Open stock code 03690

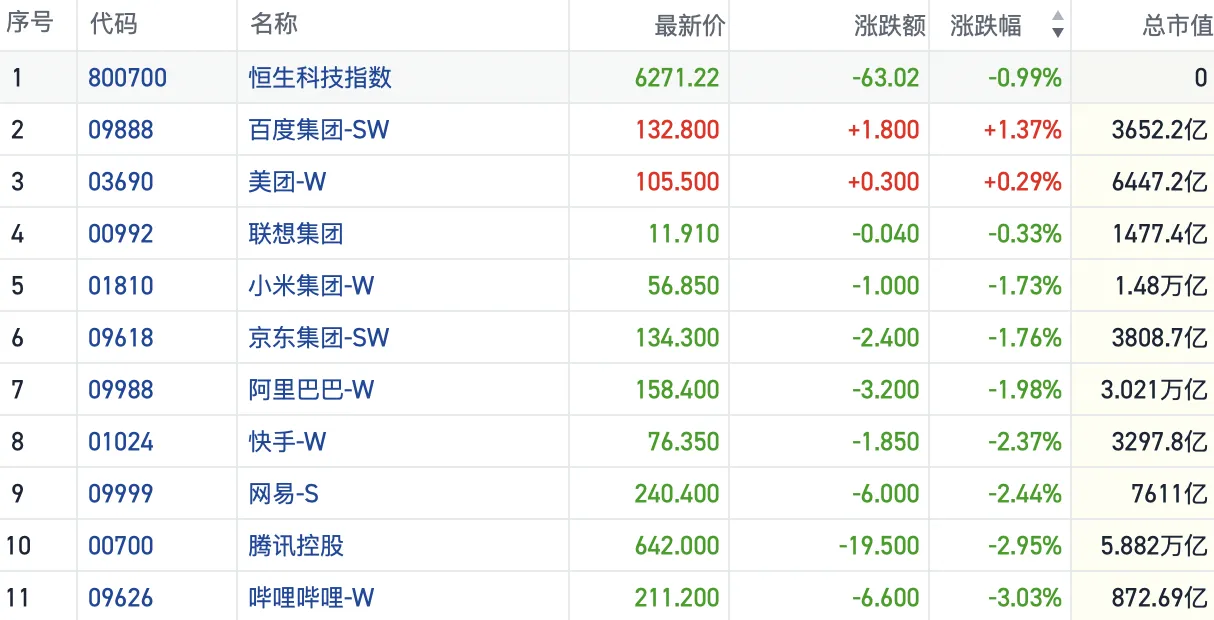pos(121,182)
